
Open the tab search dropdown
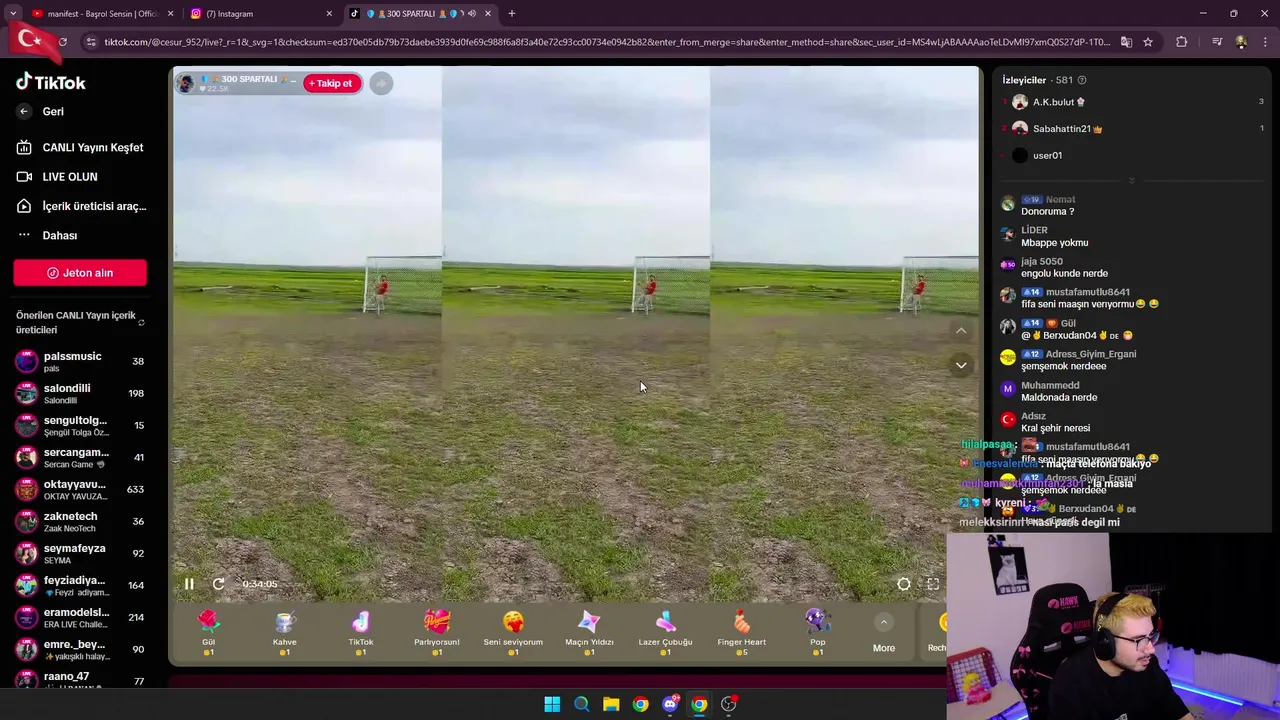click(13, 14)
